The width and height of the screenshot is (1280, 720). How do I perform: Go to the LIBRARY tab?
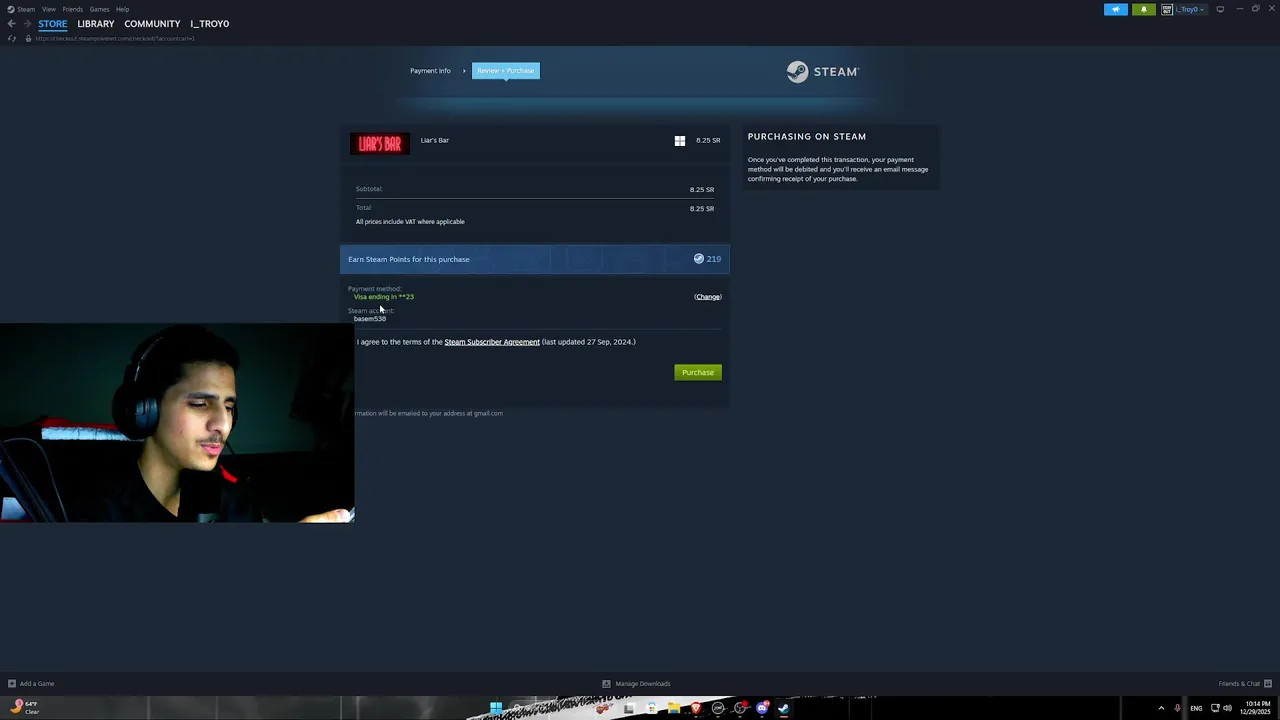coord(96,24)
